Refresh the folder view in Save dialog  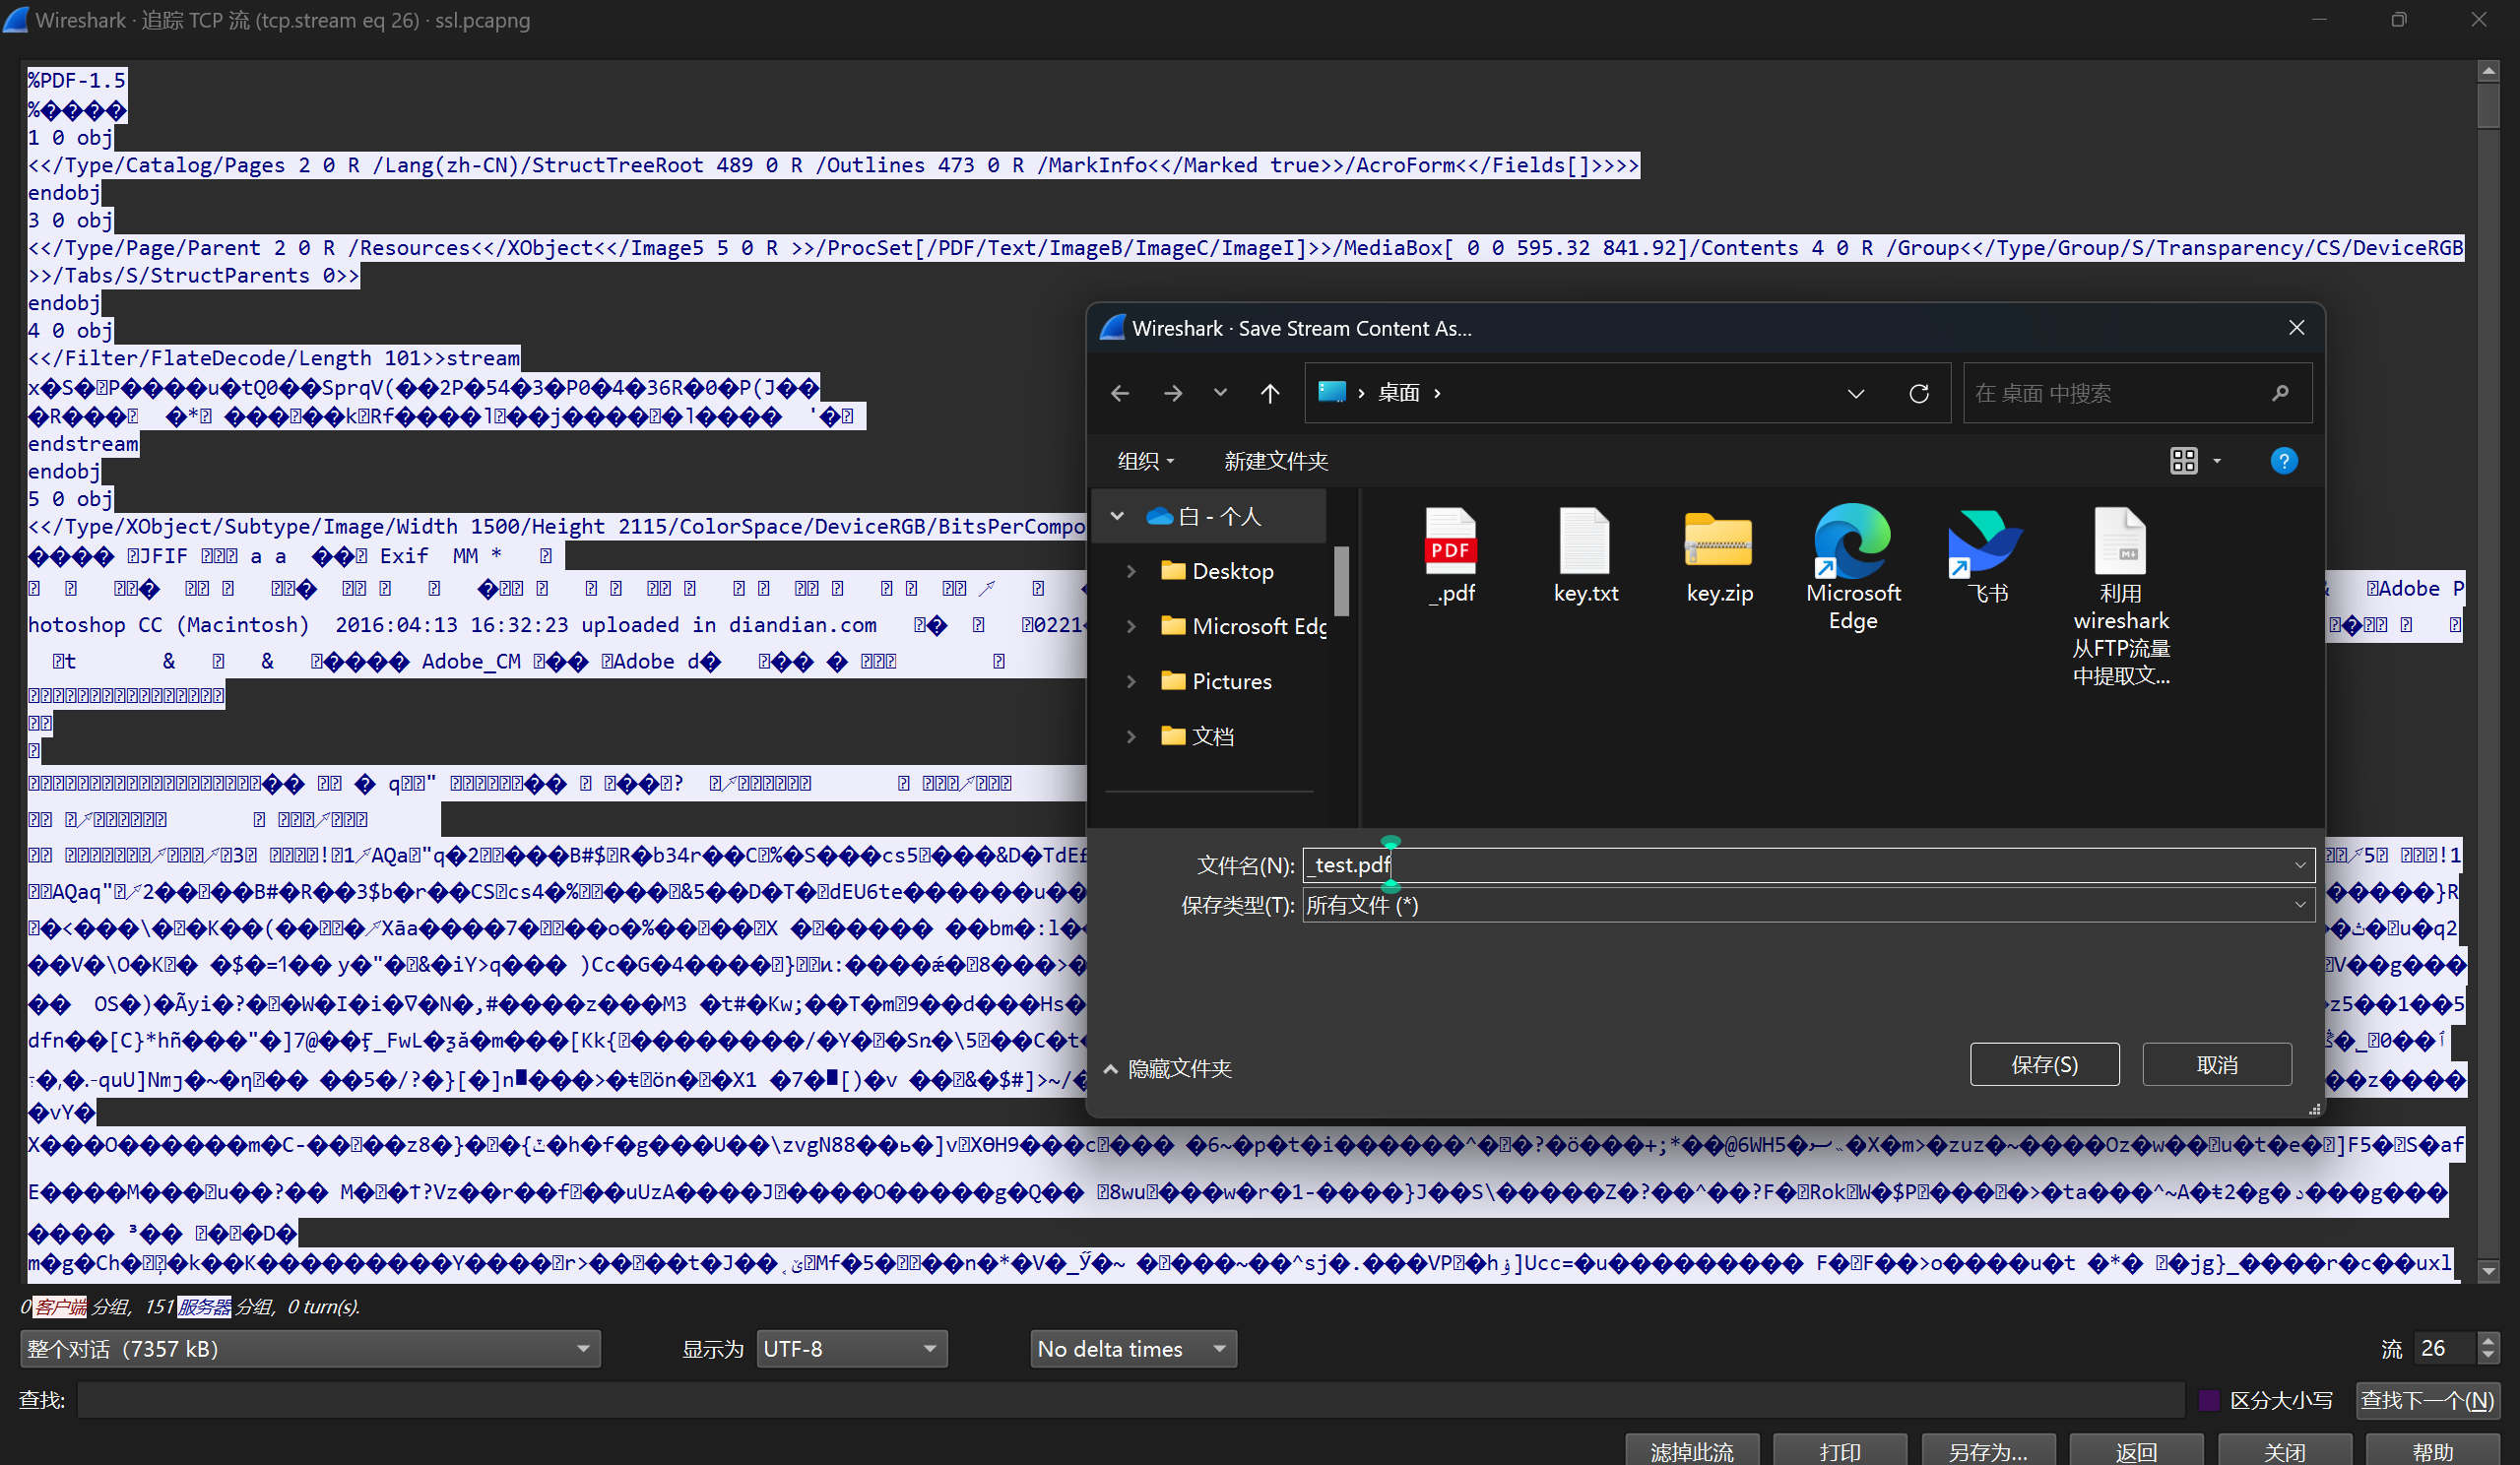point(1918,394)
